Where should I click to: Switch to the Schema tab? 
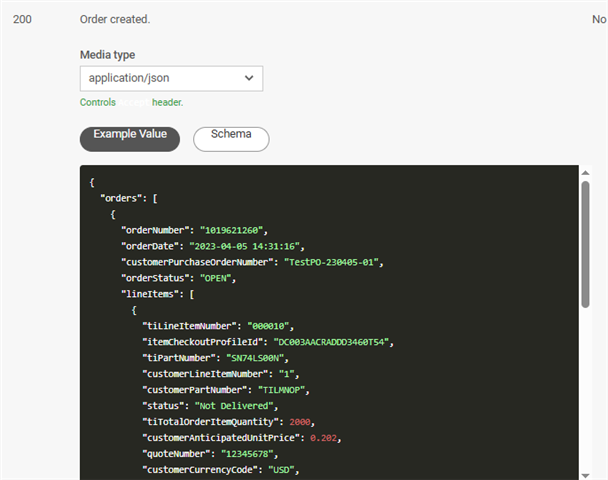point(231,136)
